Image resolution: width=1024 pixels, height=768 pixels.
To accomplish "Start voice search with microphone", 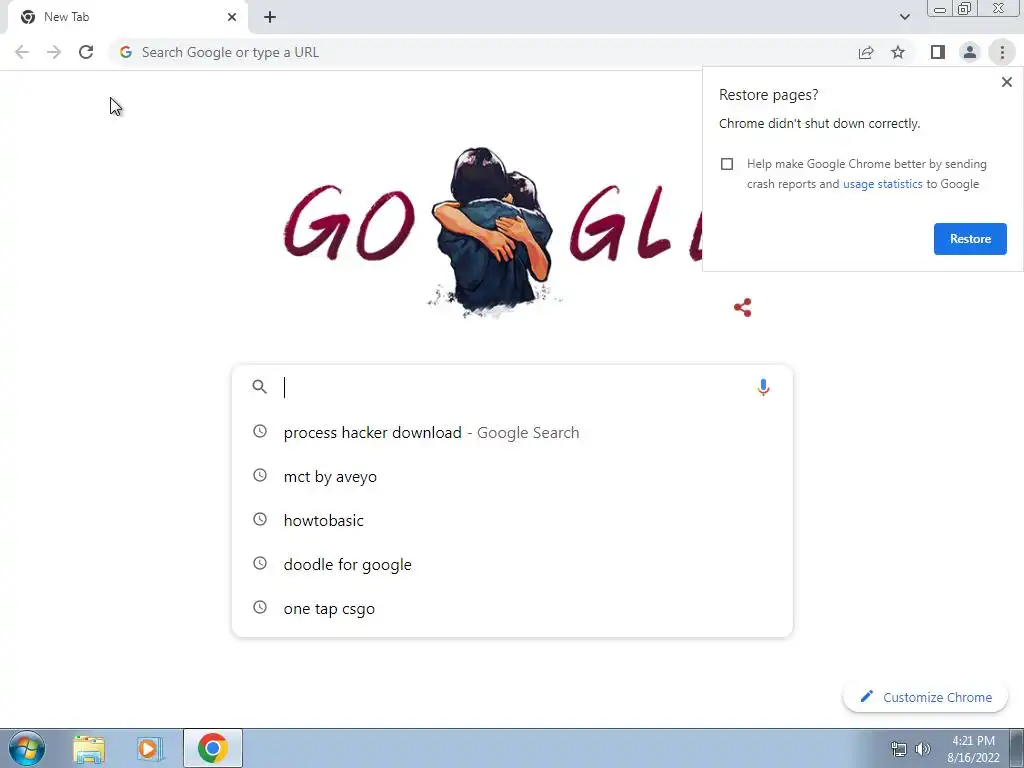I will 763,387.
